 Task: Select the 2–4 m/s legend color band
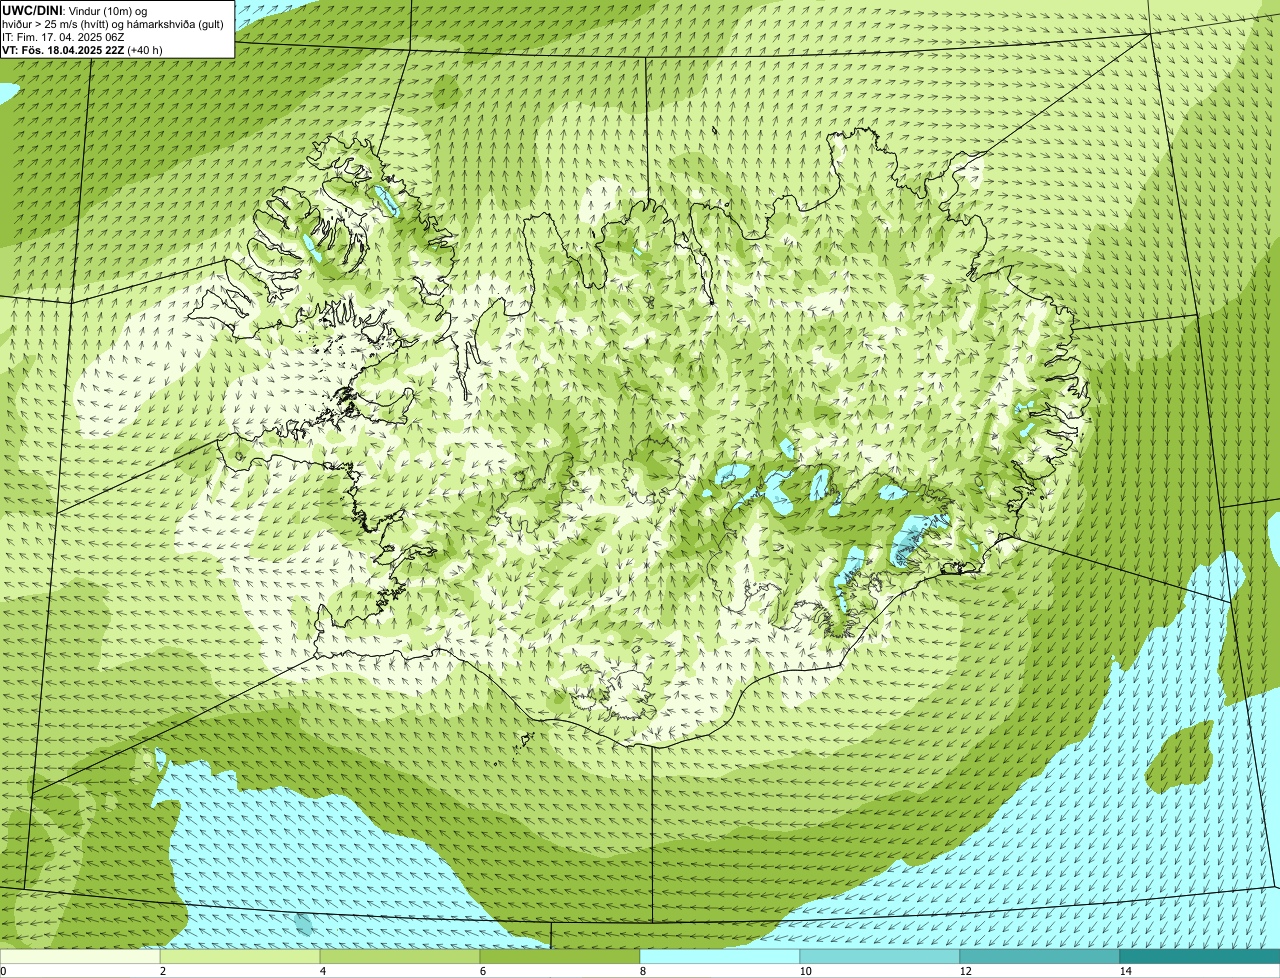(240, 956)
